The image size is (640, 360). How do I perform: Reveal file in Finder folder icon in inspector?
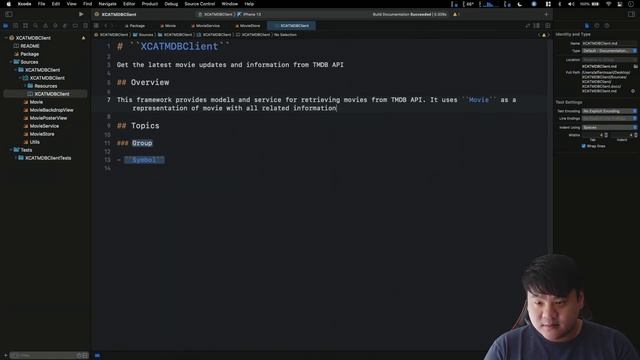coord(635,66)
